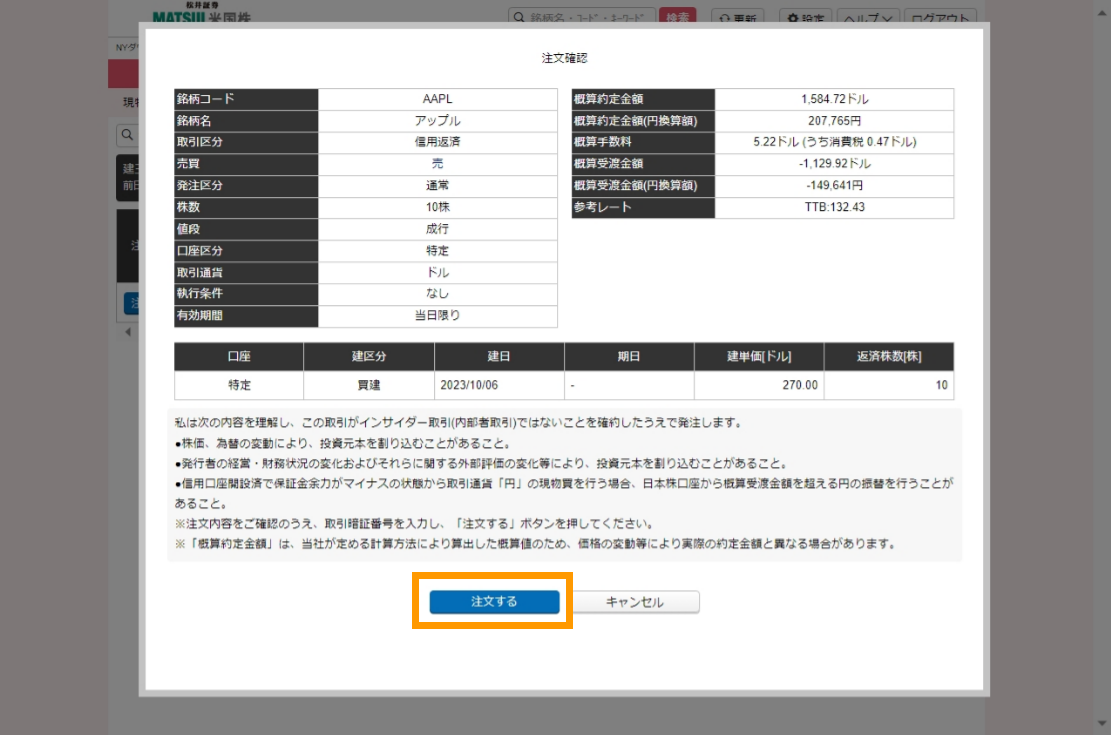The height and width of the screenshot is (735, 1111).
Task: Select the 207,765円 converted amount
Action: (x=834, y=120)
